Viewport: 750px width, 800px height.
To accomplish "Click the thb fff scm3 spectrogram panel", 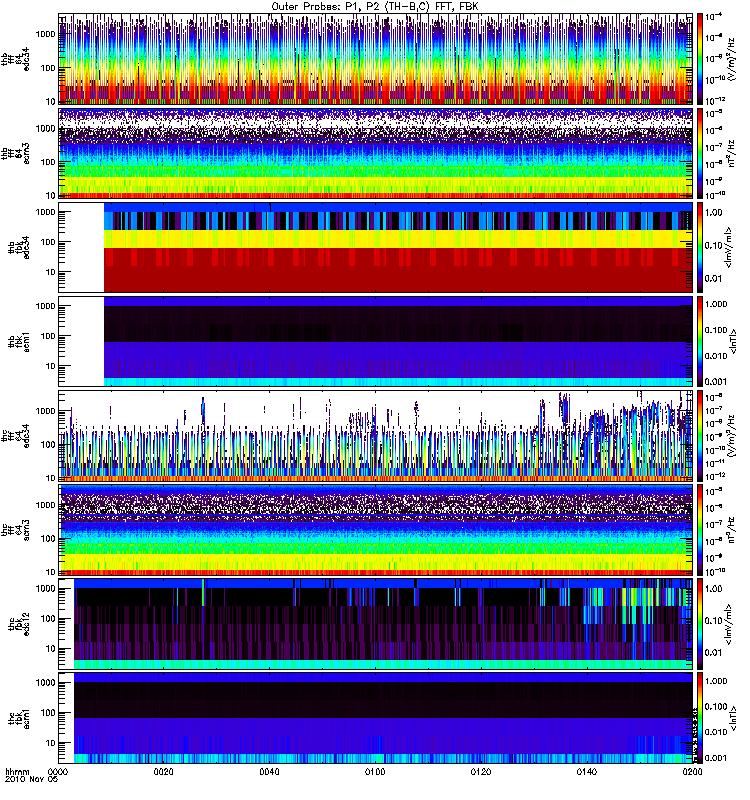I will point(376,153).
